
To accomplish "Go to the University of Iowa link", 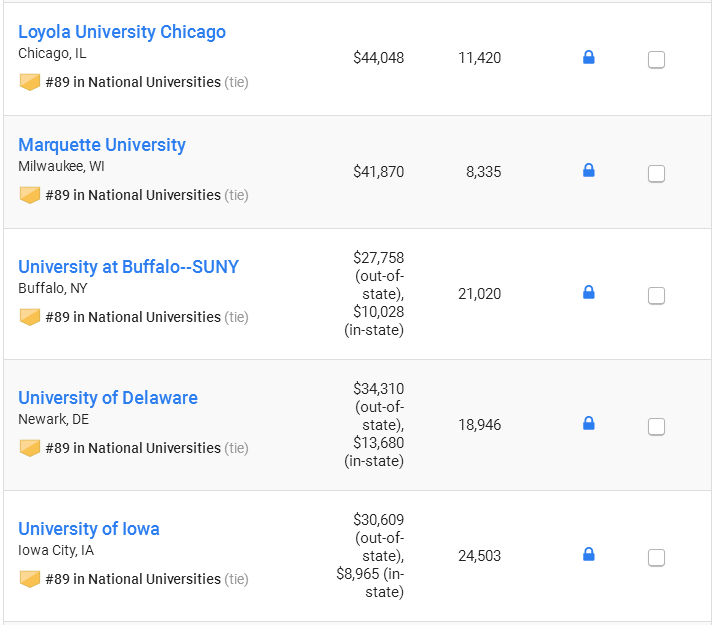I will [88, 529].
